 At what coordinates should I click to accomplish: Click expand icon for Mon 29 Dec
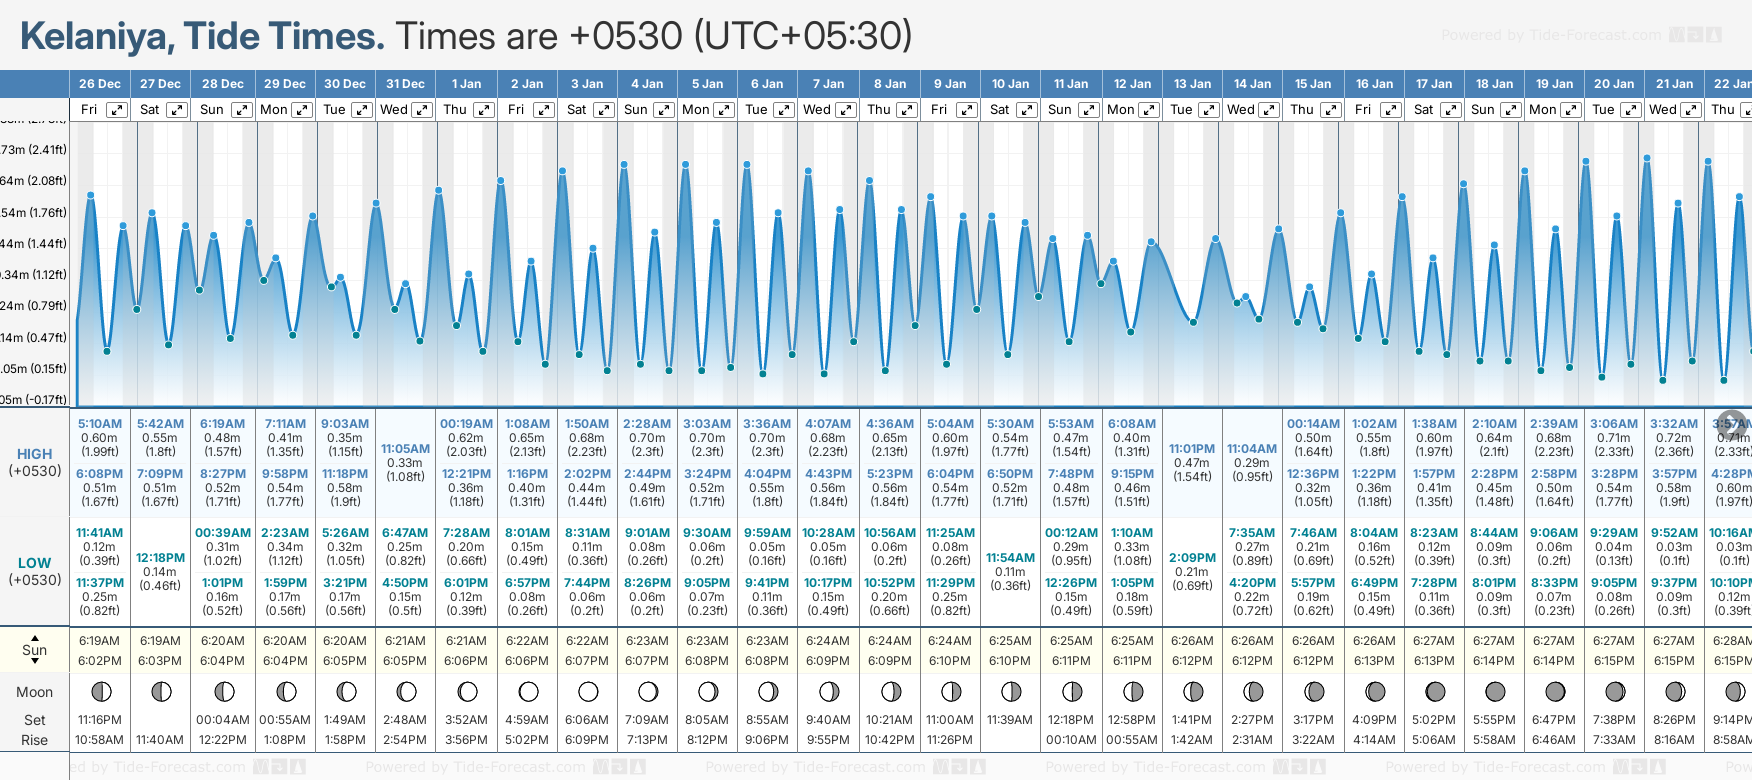coord(301,110)
